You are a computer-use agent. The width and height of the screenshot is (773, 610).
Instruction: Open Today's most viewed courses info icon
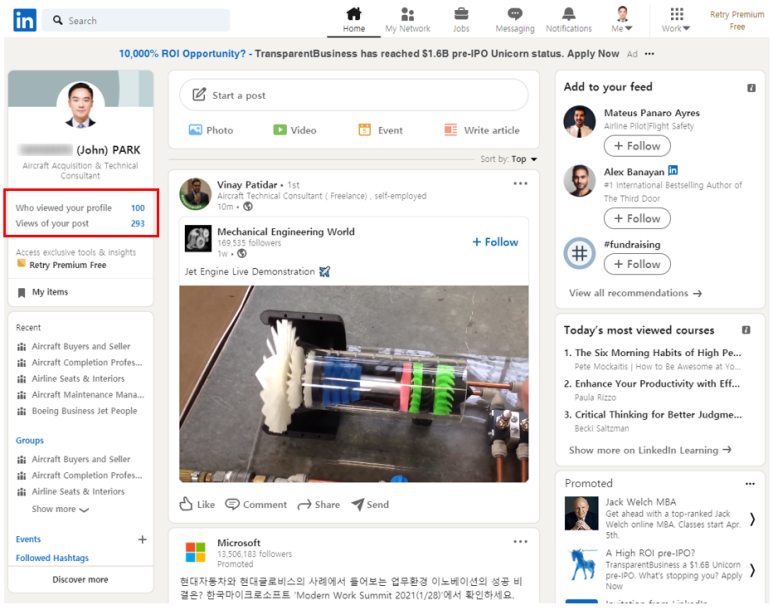click(x=746, y=330)
